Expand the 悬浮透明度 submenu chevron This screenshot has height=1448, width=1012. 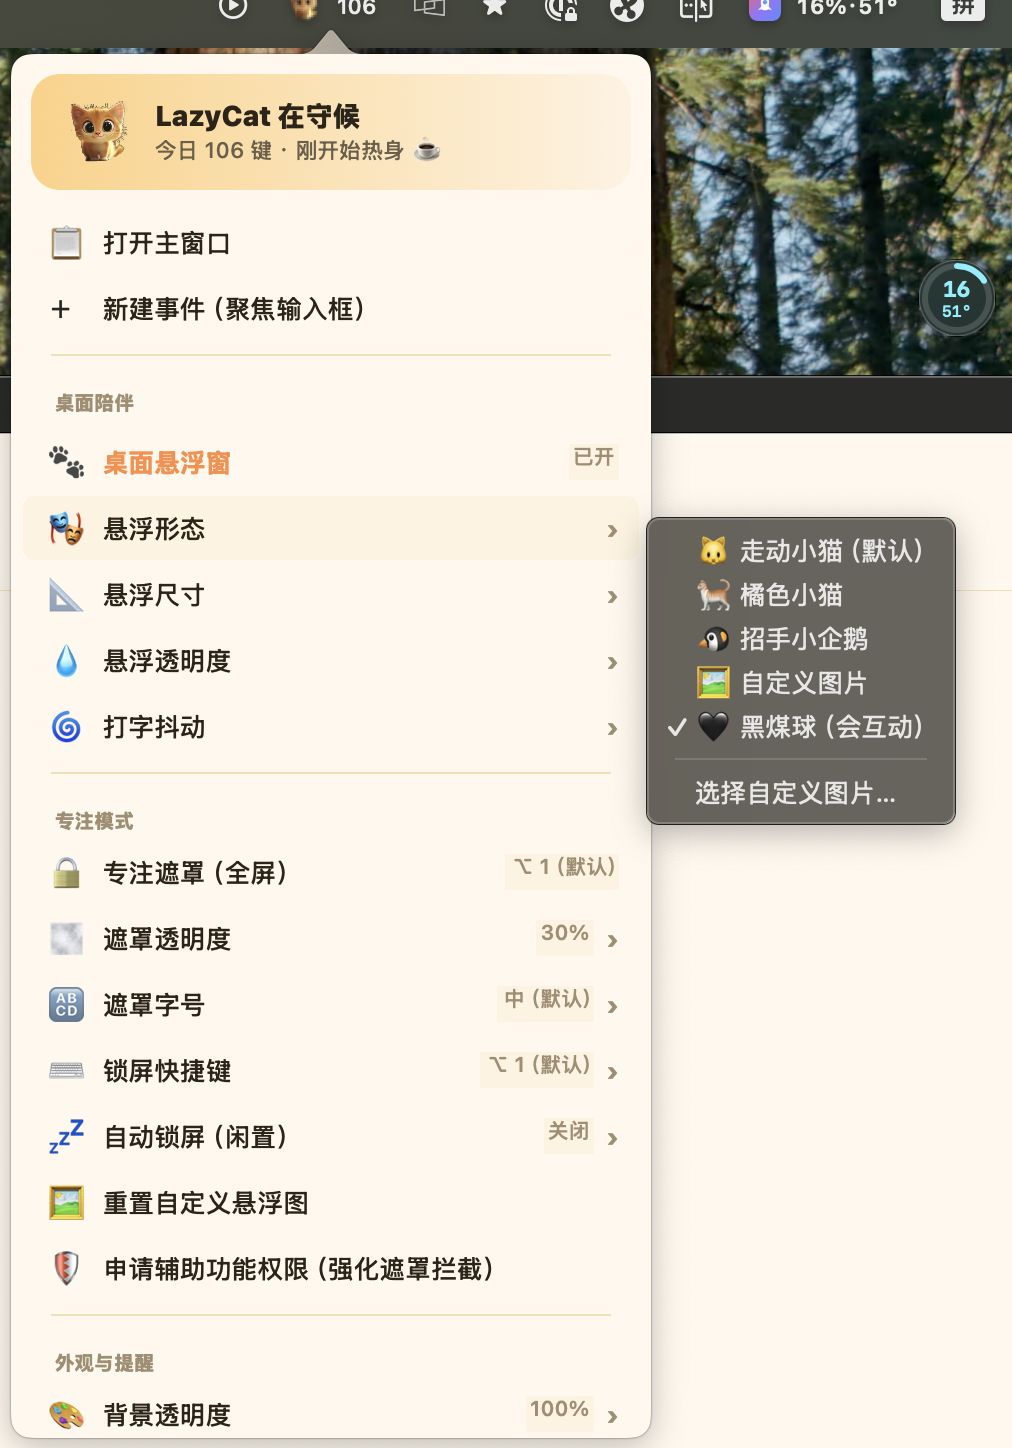pyautogui.click(x=613, y=663)
